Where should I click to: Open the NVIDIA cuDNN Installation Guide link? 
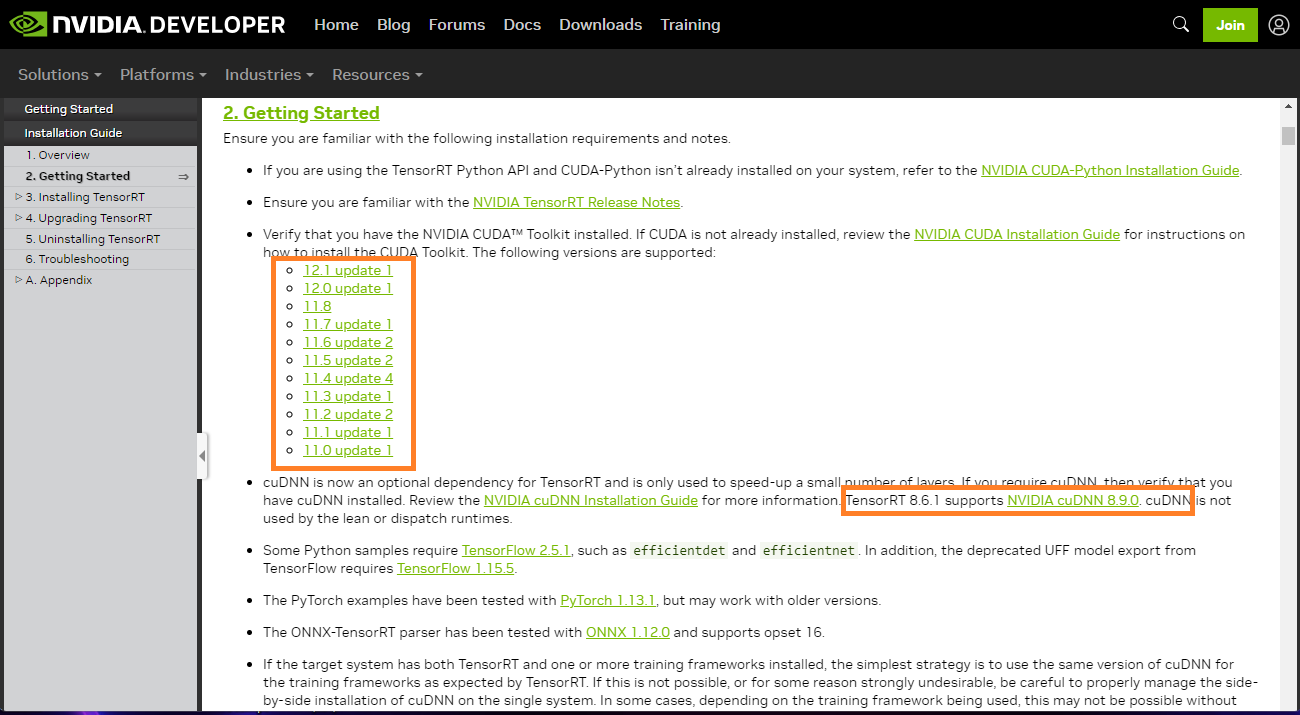pyautogui.click(x=591, y=500)
